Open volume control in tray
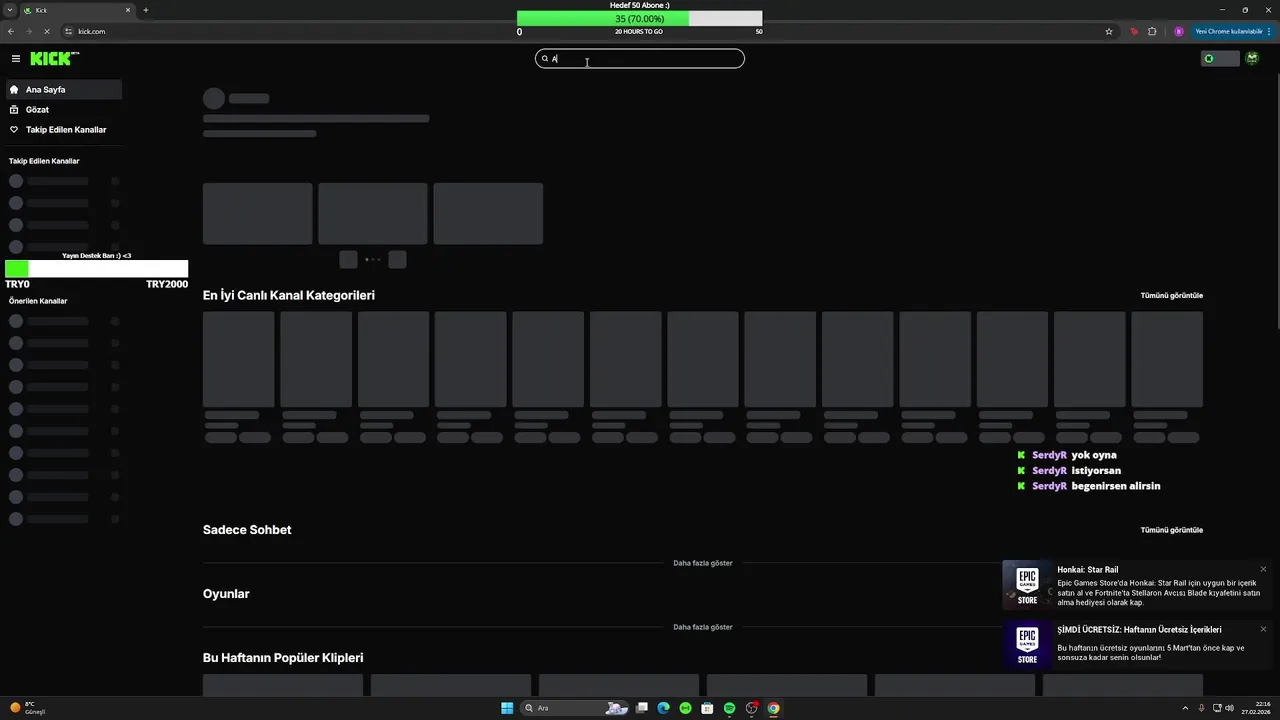The width and height of the screenshot is (1280, 720). click(x=1229, y=708)
